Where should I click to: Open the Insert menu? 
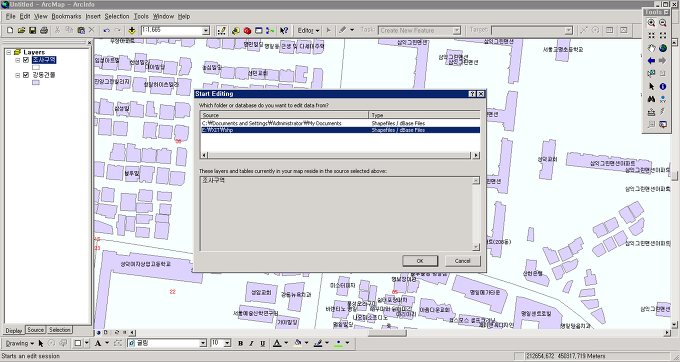pos(93,16)
